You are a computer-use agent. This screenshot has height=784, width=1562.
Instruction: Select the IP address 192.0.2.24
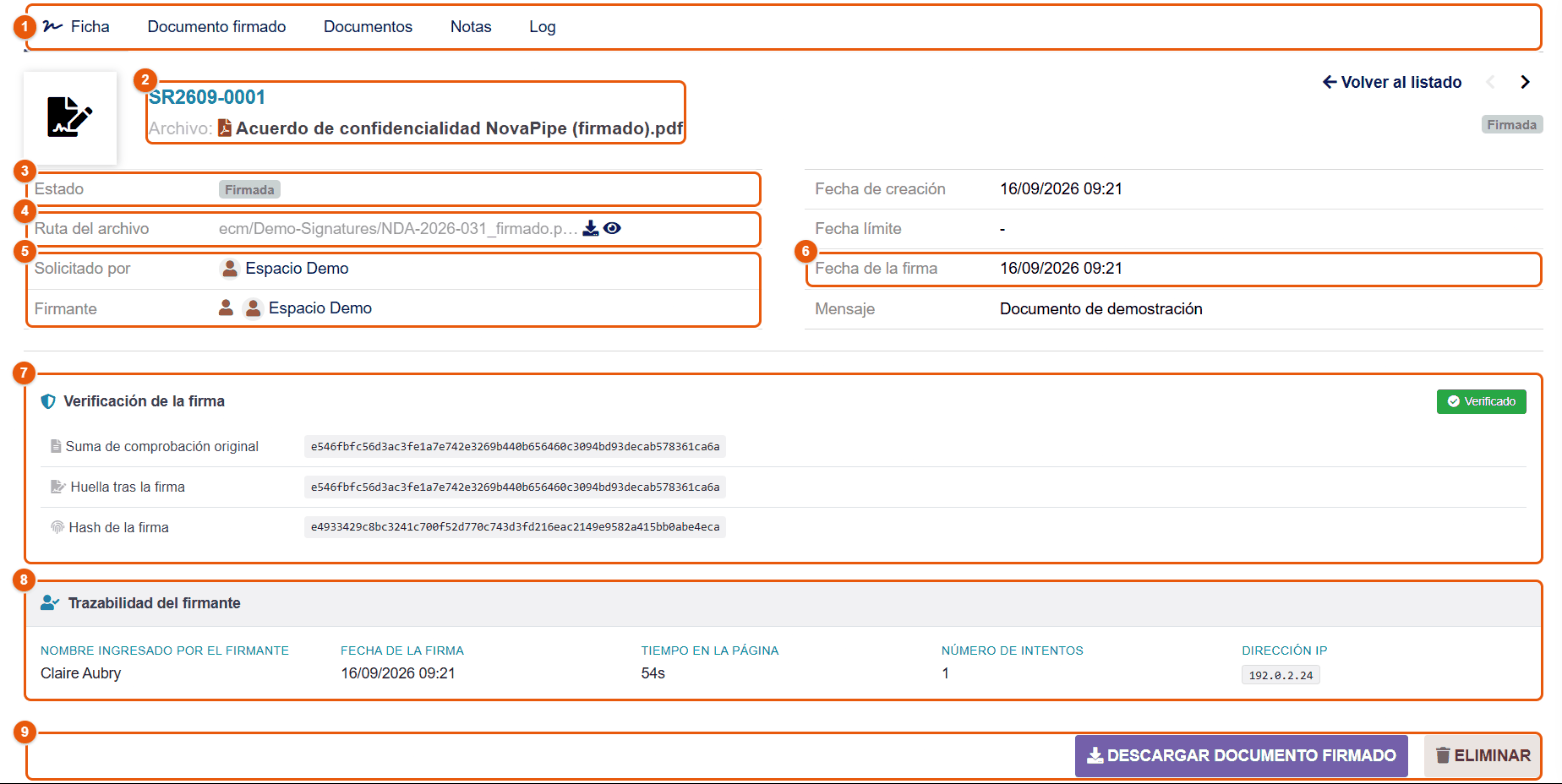(1282, 675)
